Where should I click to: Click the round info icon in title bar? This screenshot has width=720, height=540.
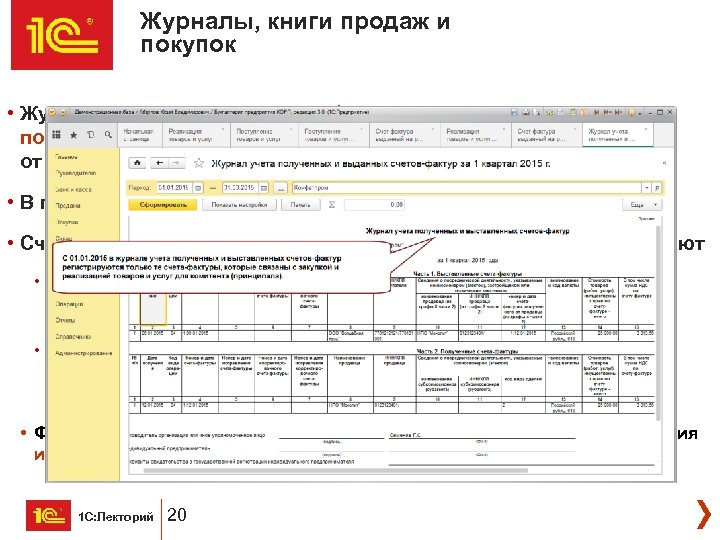pos(632,112)
